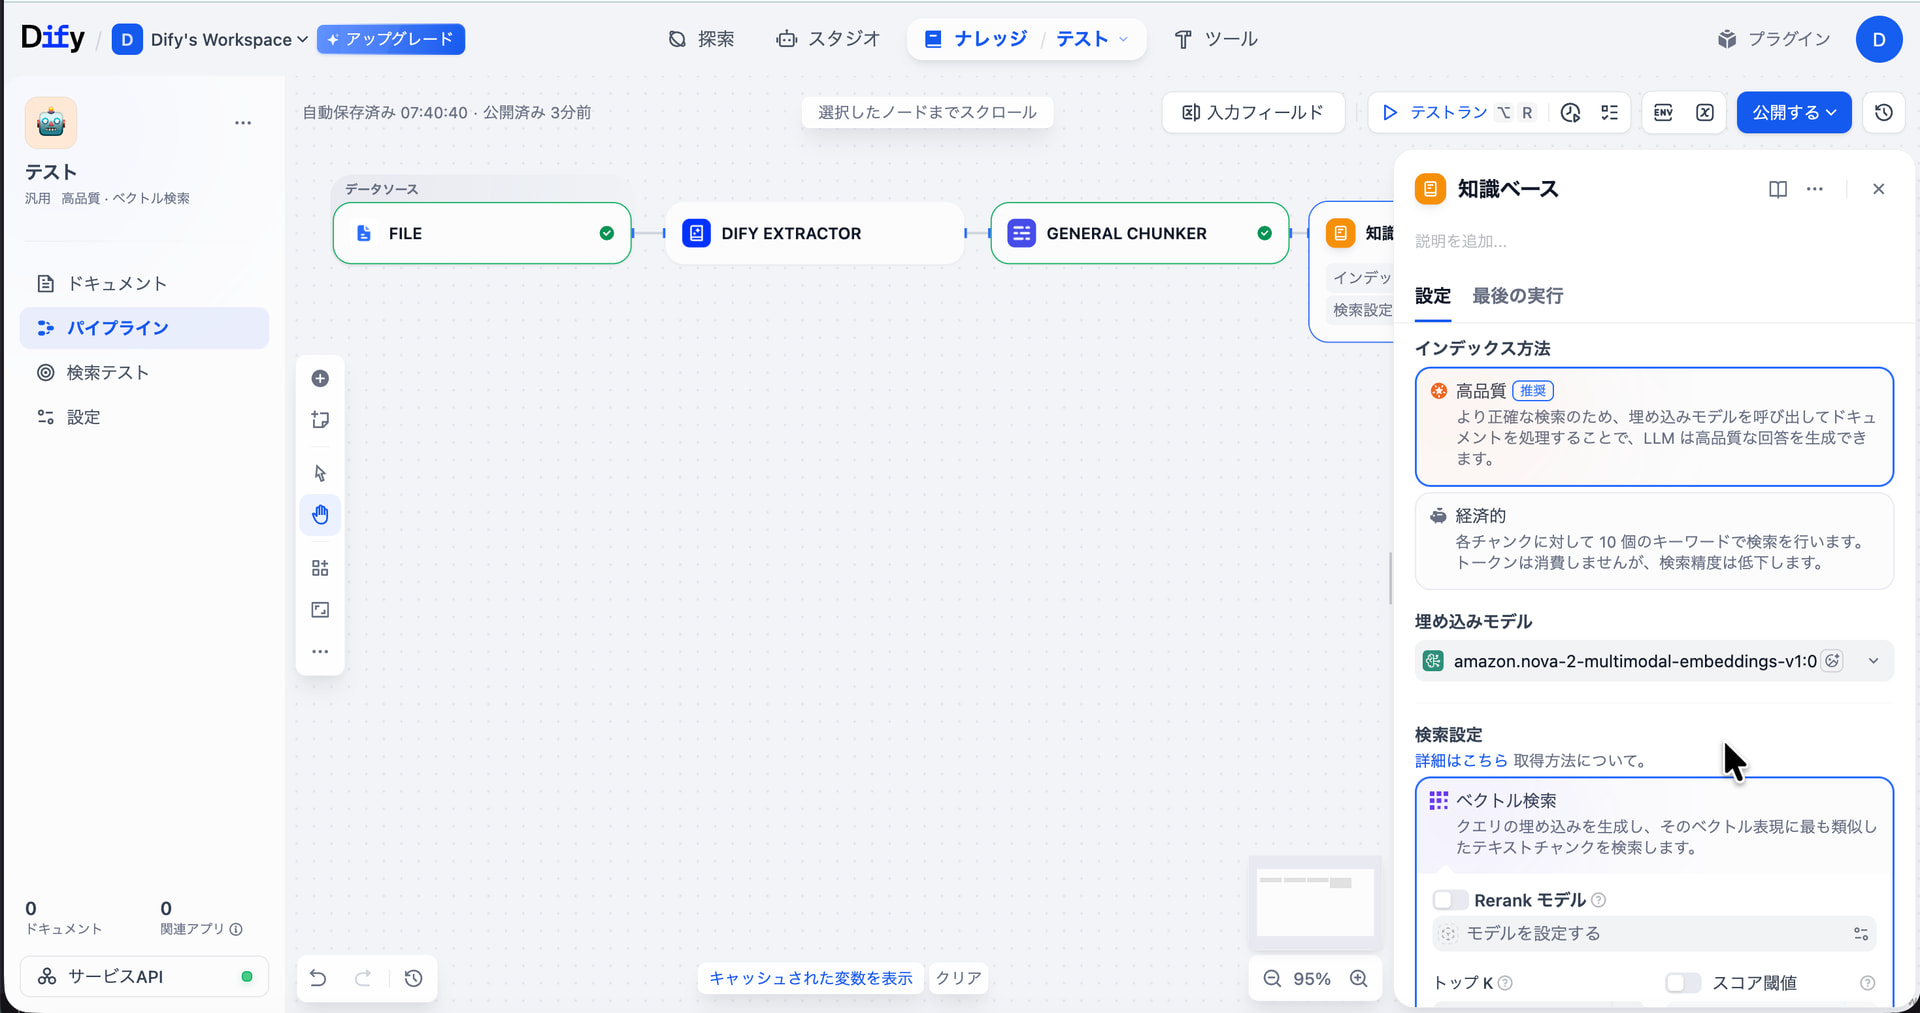Click the export image icon
Viewport: 1920px width, 1013px height.
coord(320,610)
